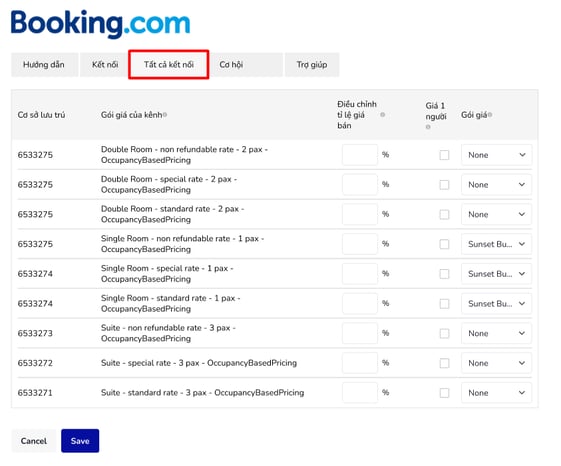Focus percent field for Single Room standard rate
Image resolution: width=561 pixels, height=466 pixels.
[360, 304]
